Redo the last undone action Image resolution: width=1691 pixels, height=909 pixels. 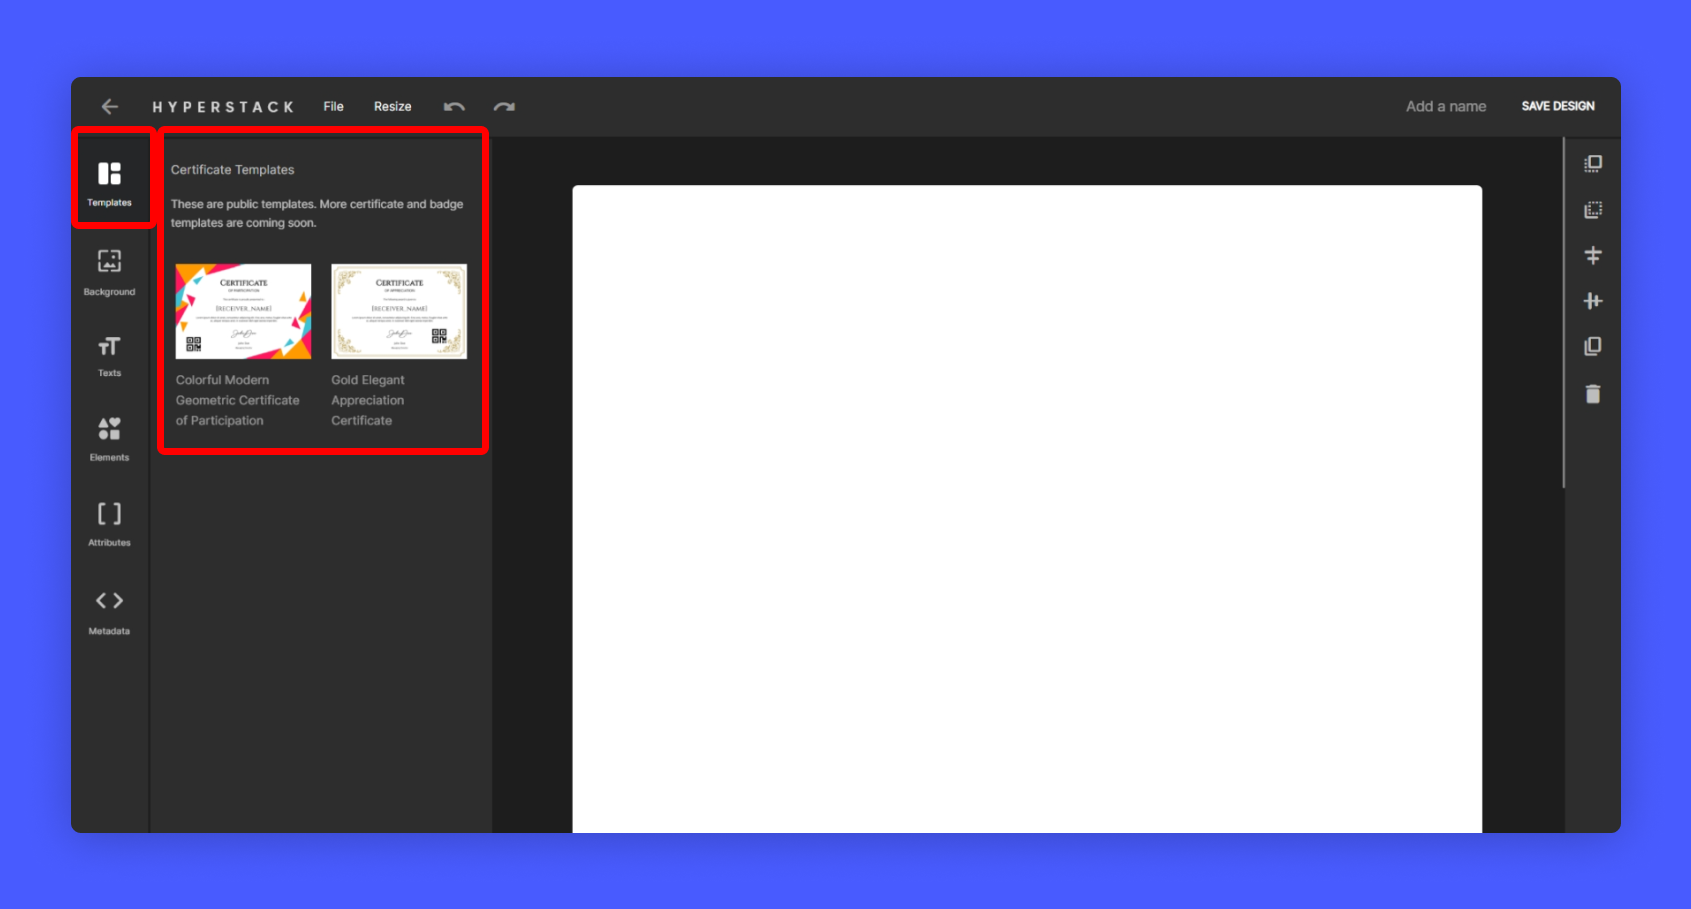[x=504, y=107]
